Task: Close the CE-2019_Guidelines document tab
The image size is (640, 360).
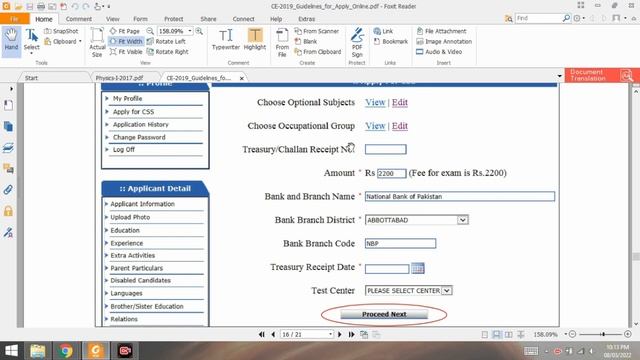Action: (x=242, y=78)
